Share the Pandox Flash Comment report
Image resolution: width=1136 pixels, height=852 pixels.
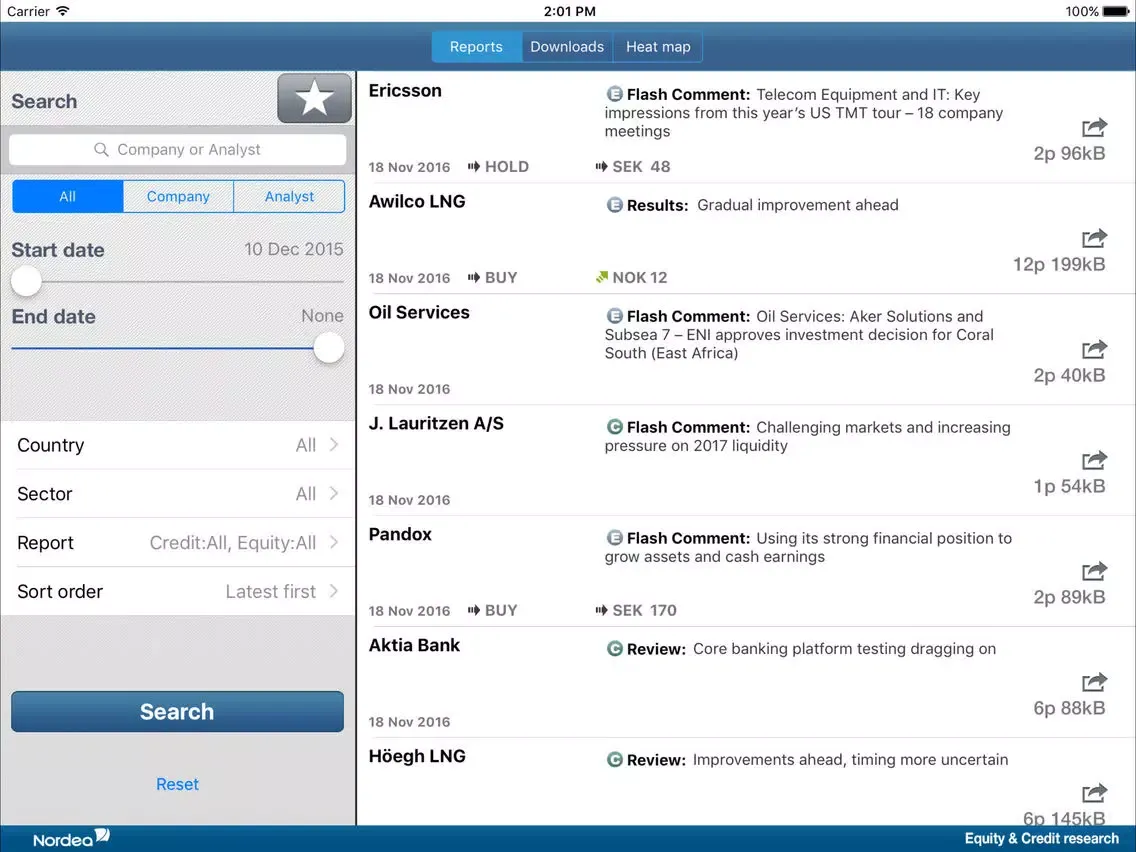pos(1094,571)
